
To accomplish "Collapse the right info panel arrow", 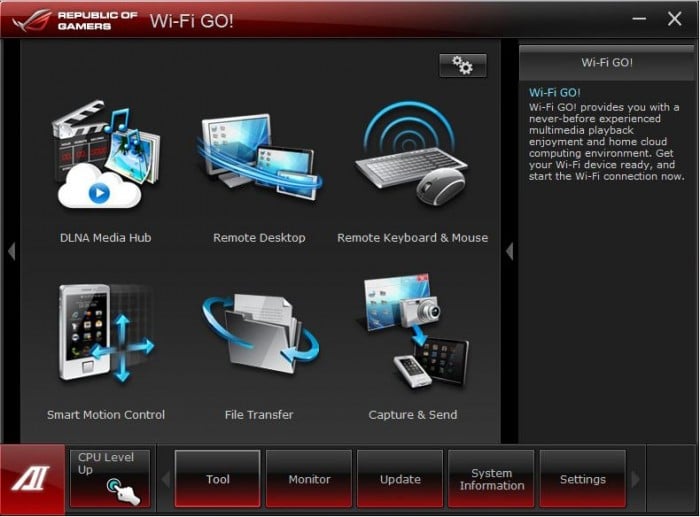I will tap(509, 251).
